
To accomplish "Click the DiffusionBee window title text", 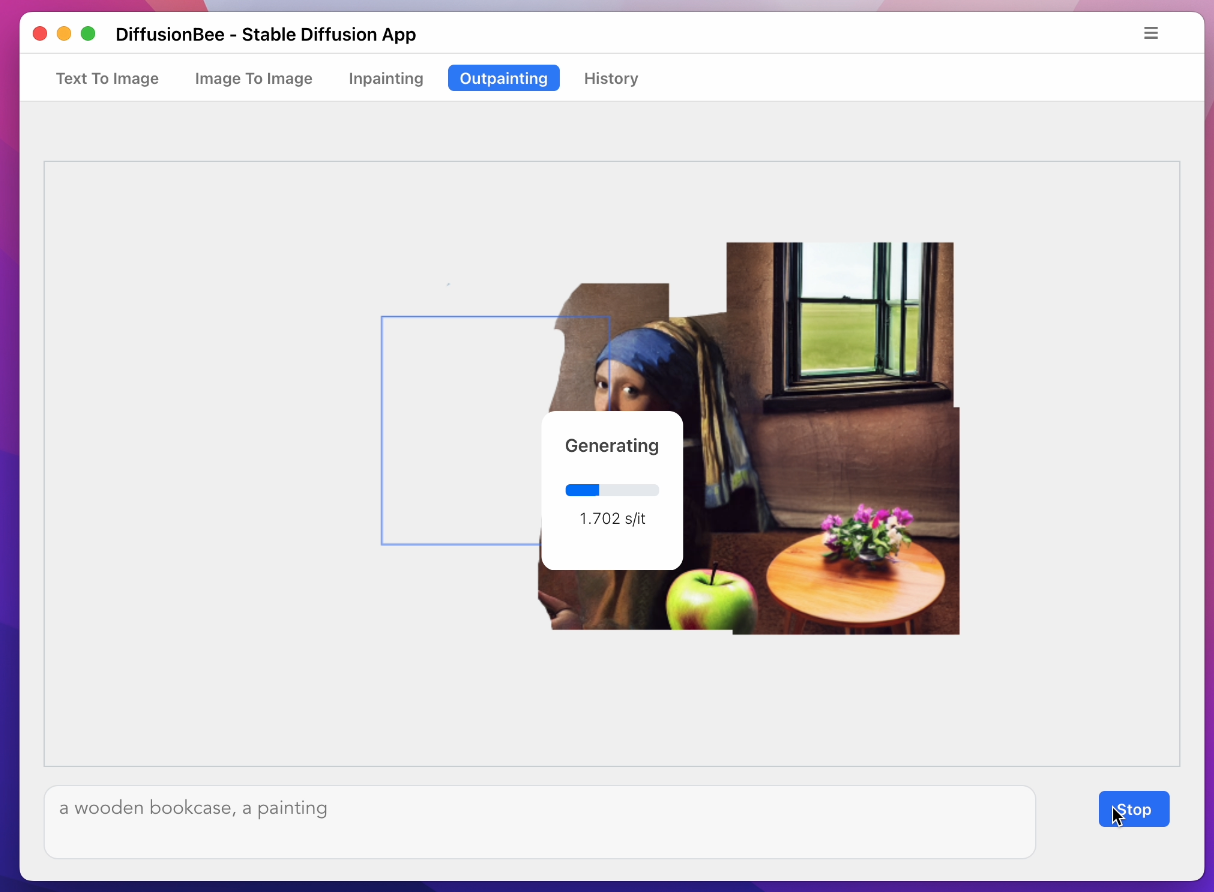I will 265,34.
